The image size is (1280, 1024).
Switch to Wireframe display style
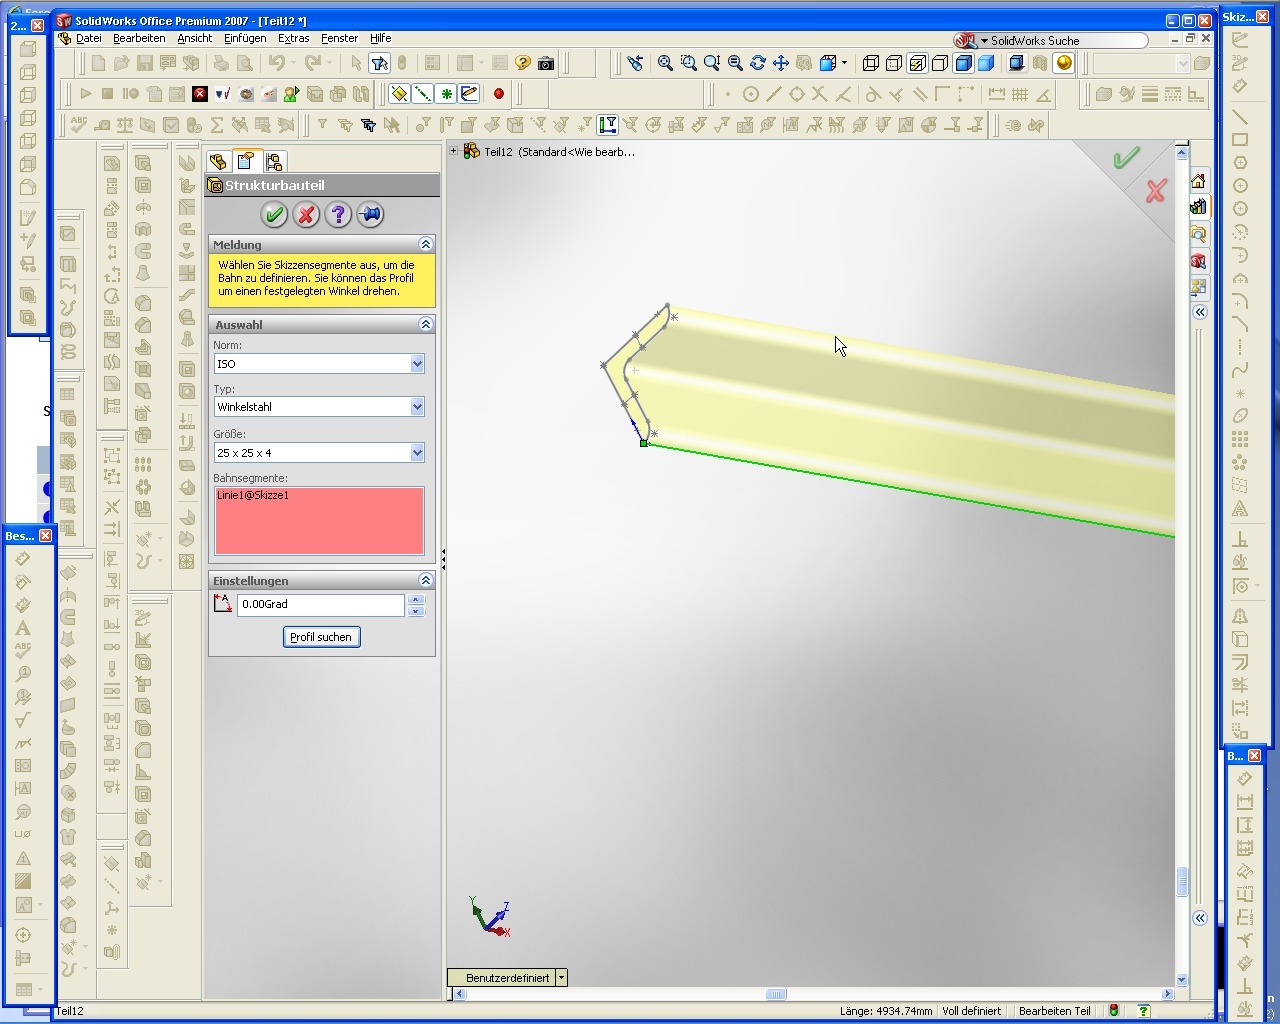click(871, 63)
